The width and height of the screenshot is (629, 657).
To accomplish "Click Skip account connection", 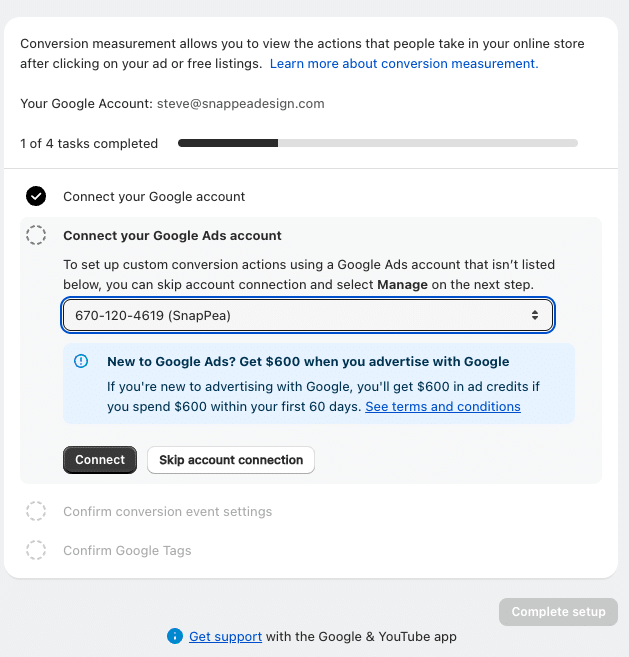I will (x=231, y=460).
